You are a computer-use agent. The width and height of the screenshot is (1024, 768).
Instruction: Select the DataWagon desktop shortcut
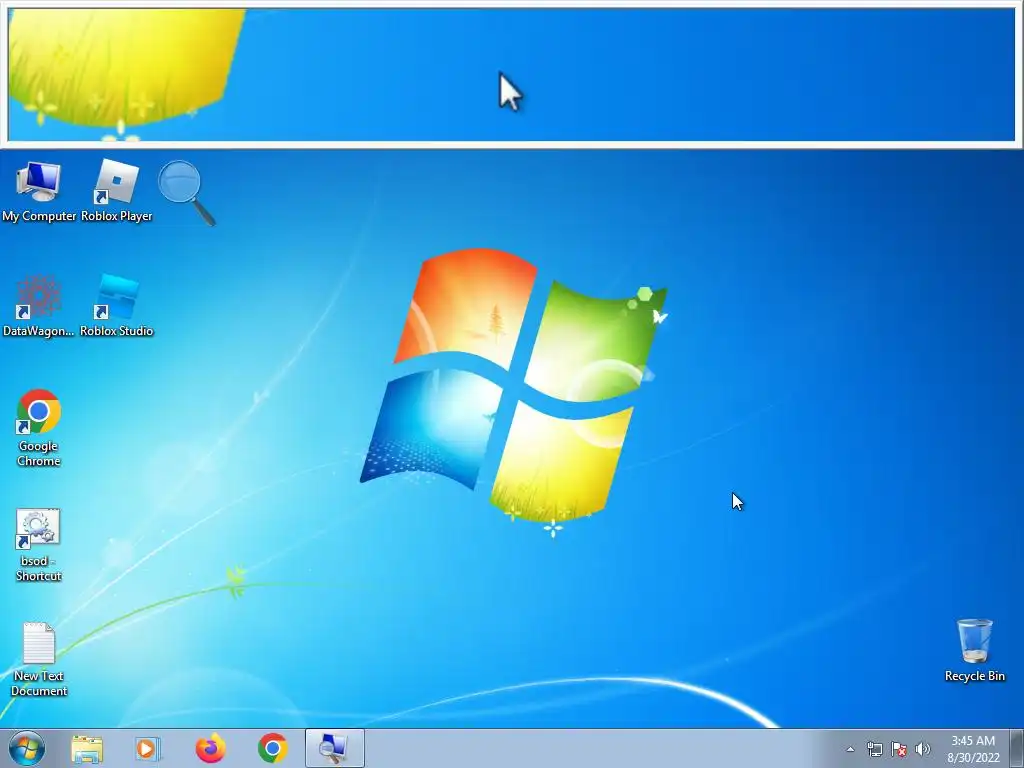(x=39, y=306)
